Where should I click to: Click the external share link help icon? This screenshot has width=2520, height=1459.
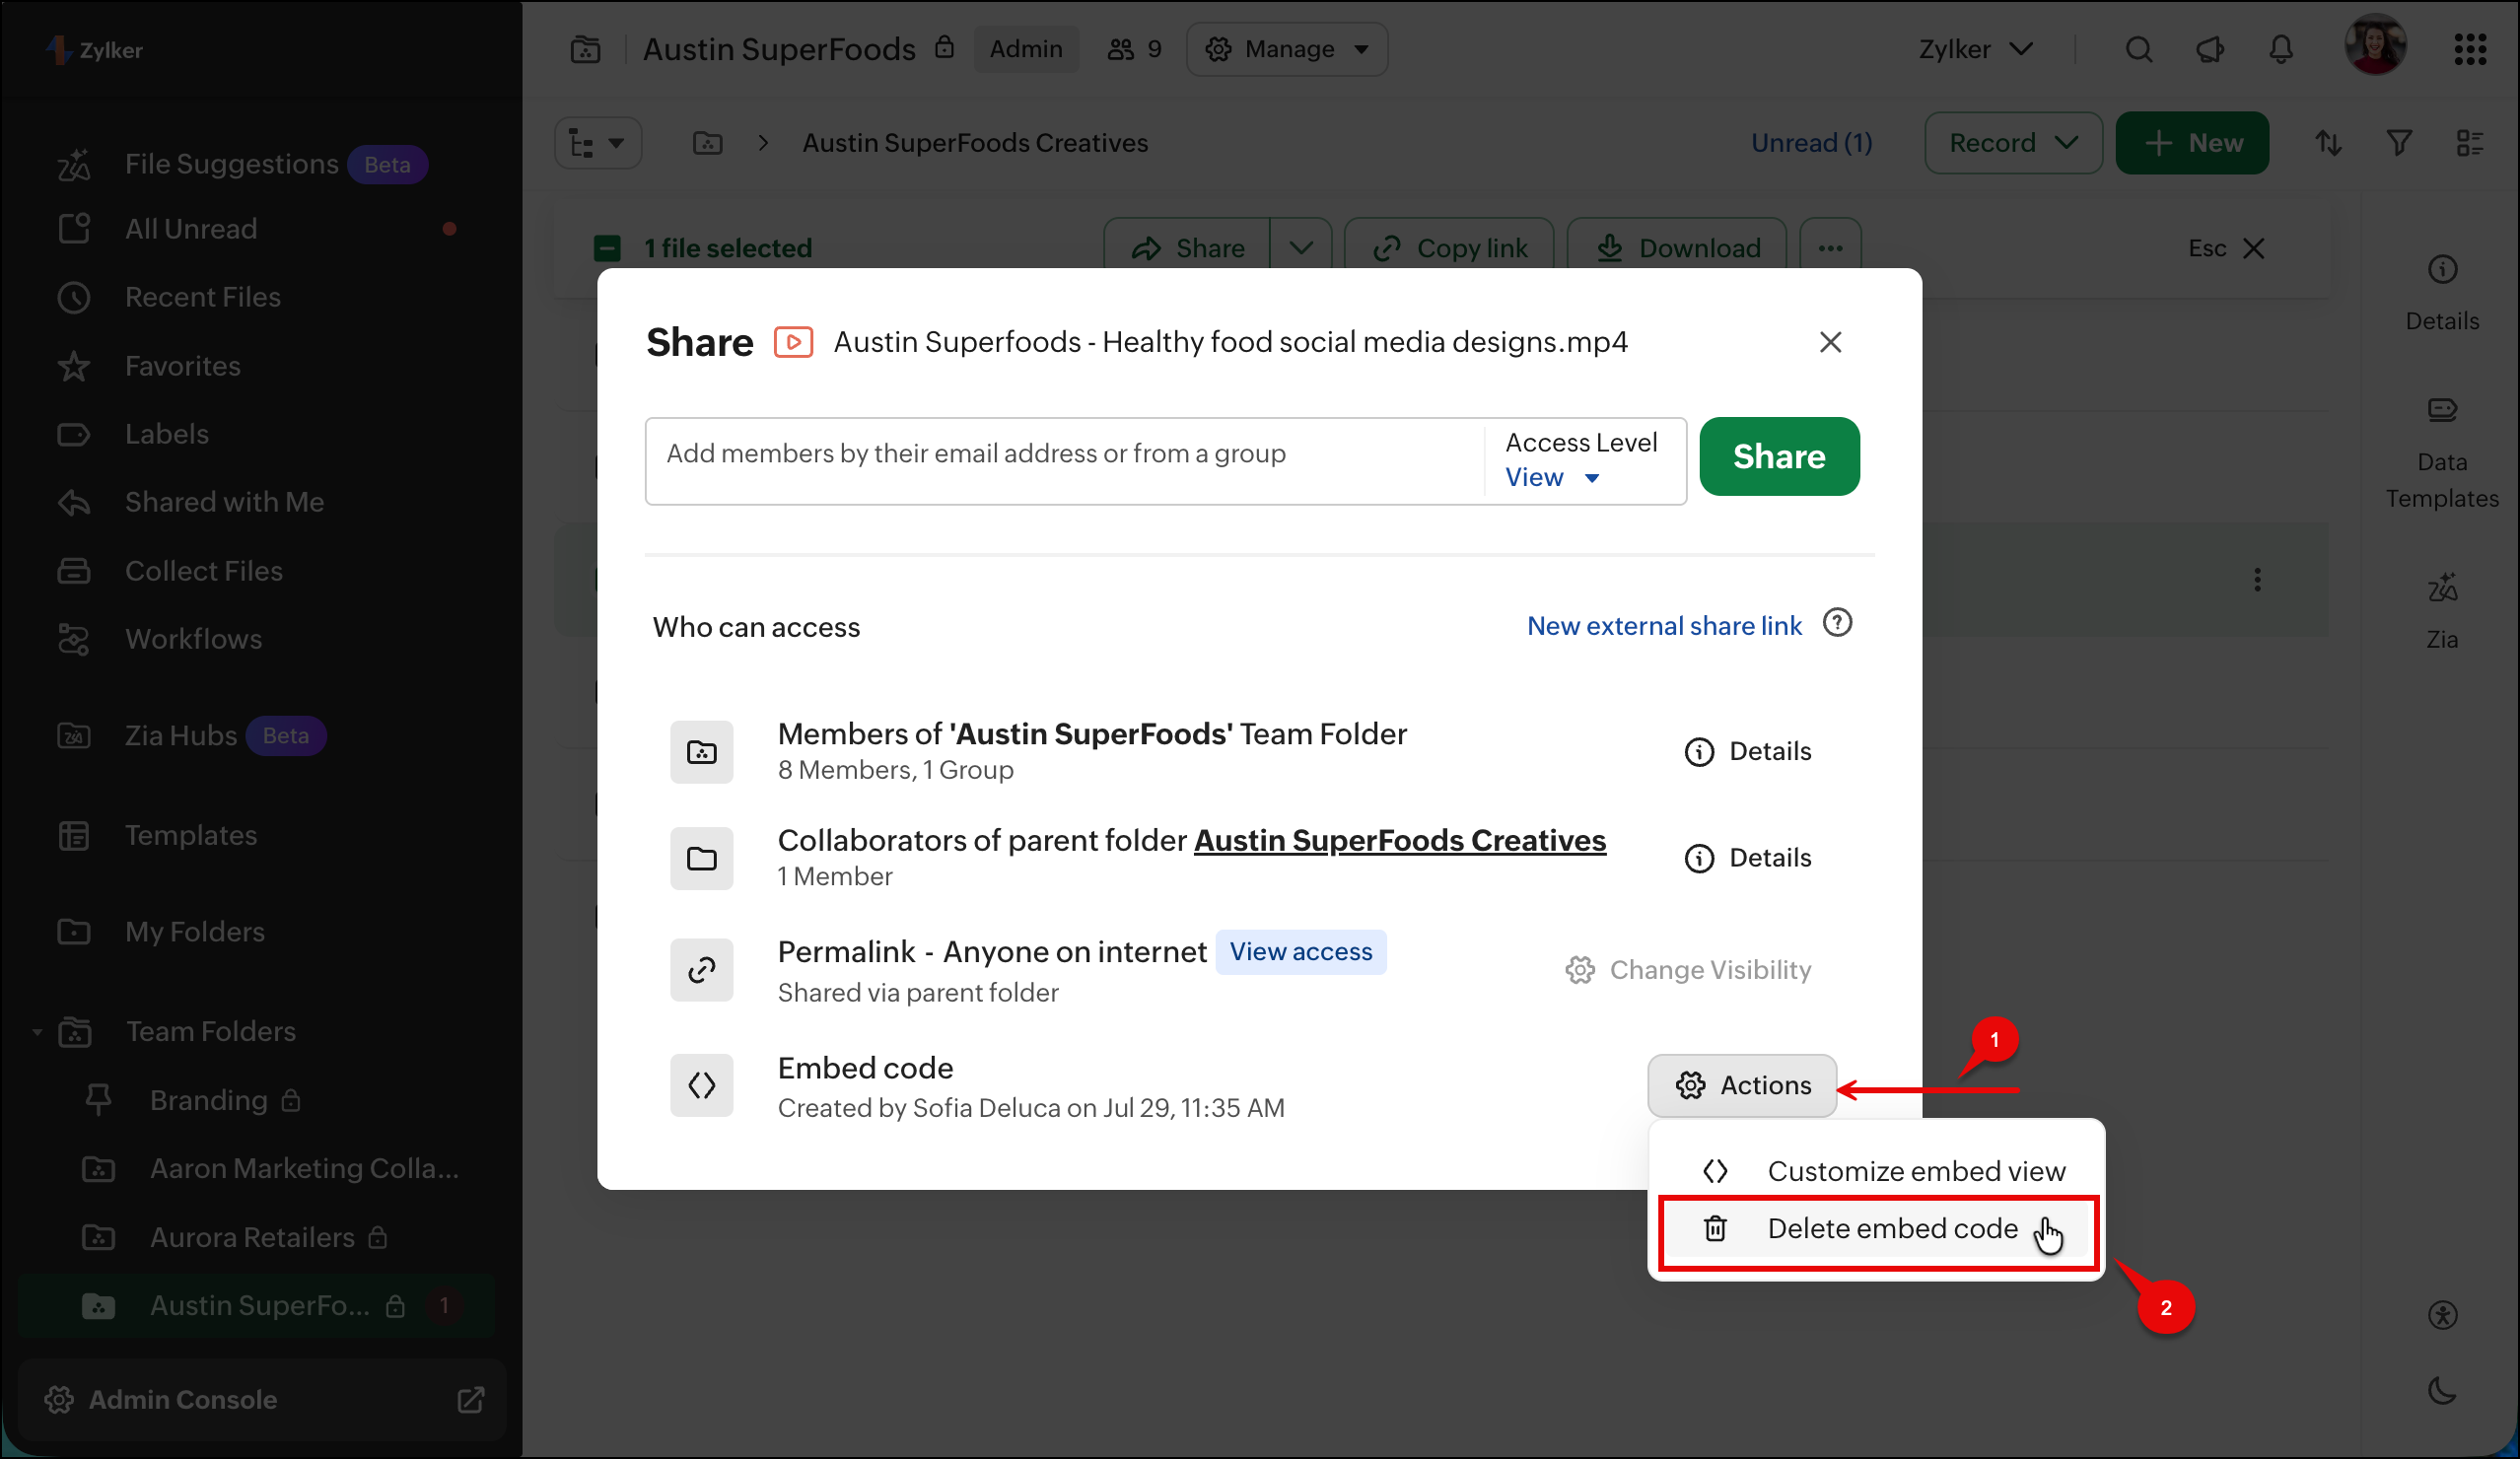(1837, 623)
